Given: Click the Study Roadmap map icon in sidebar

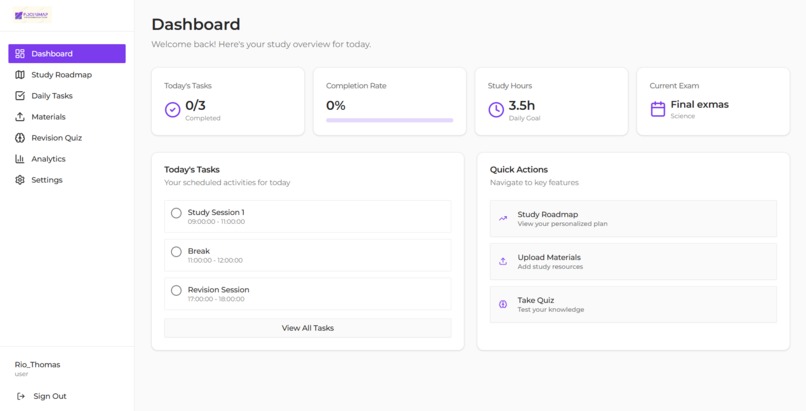Looking at the screenshot, I should 20,74.
